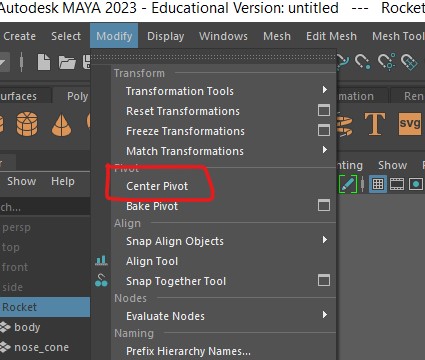This screenshot has height=360, width=425.
Task: Click the plain magnet snap icon
Action: 362,62
